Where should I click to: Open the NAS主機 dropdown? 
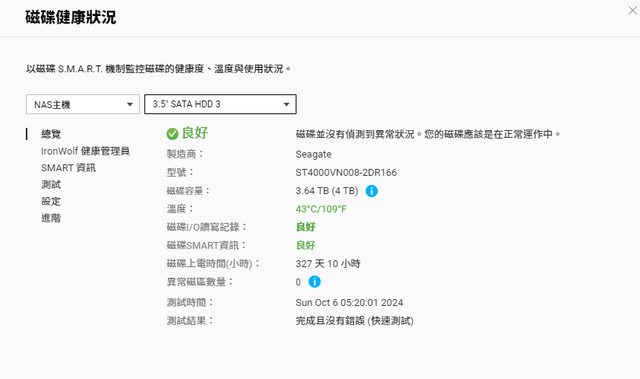(83, 104)
